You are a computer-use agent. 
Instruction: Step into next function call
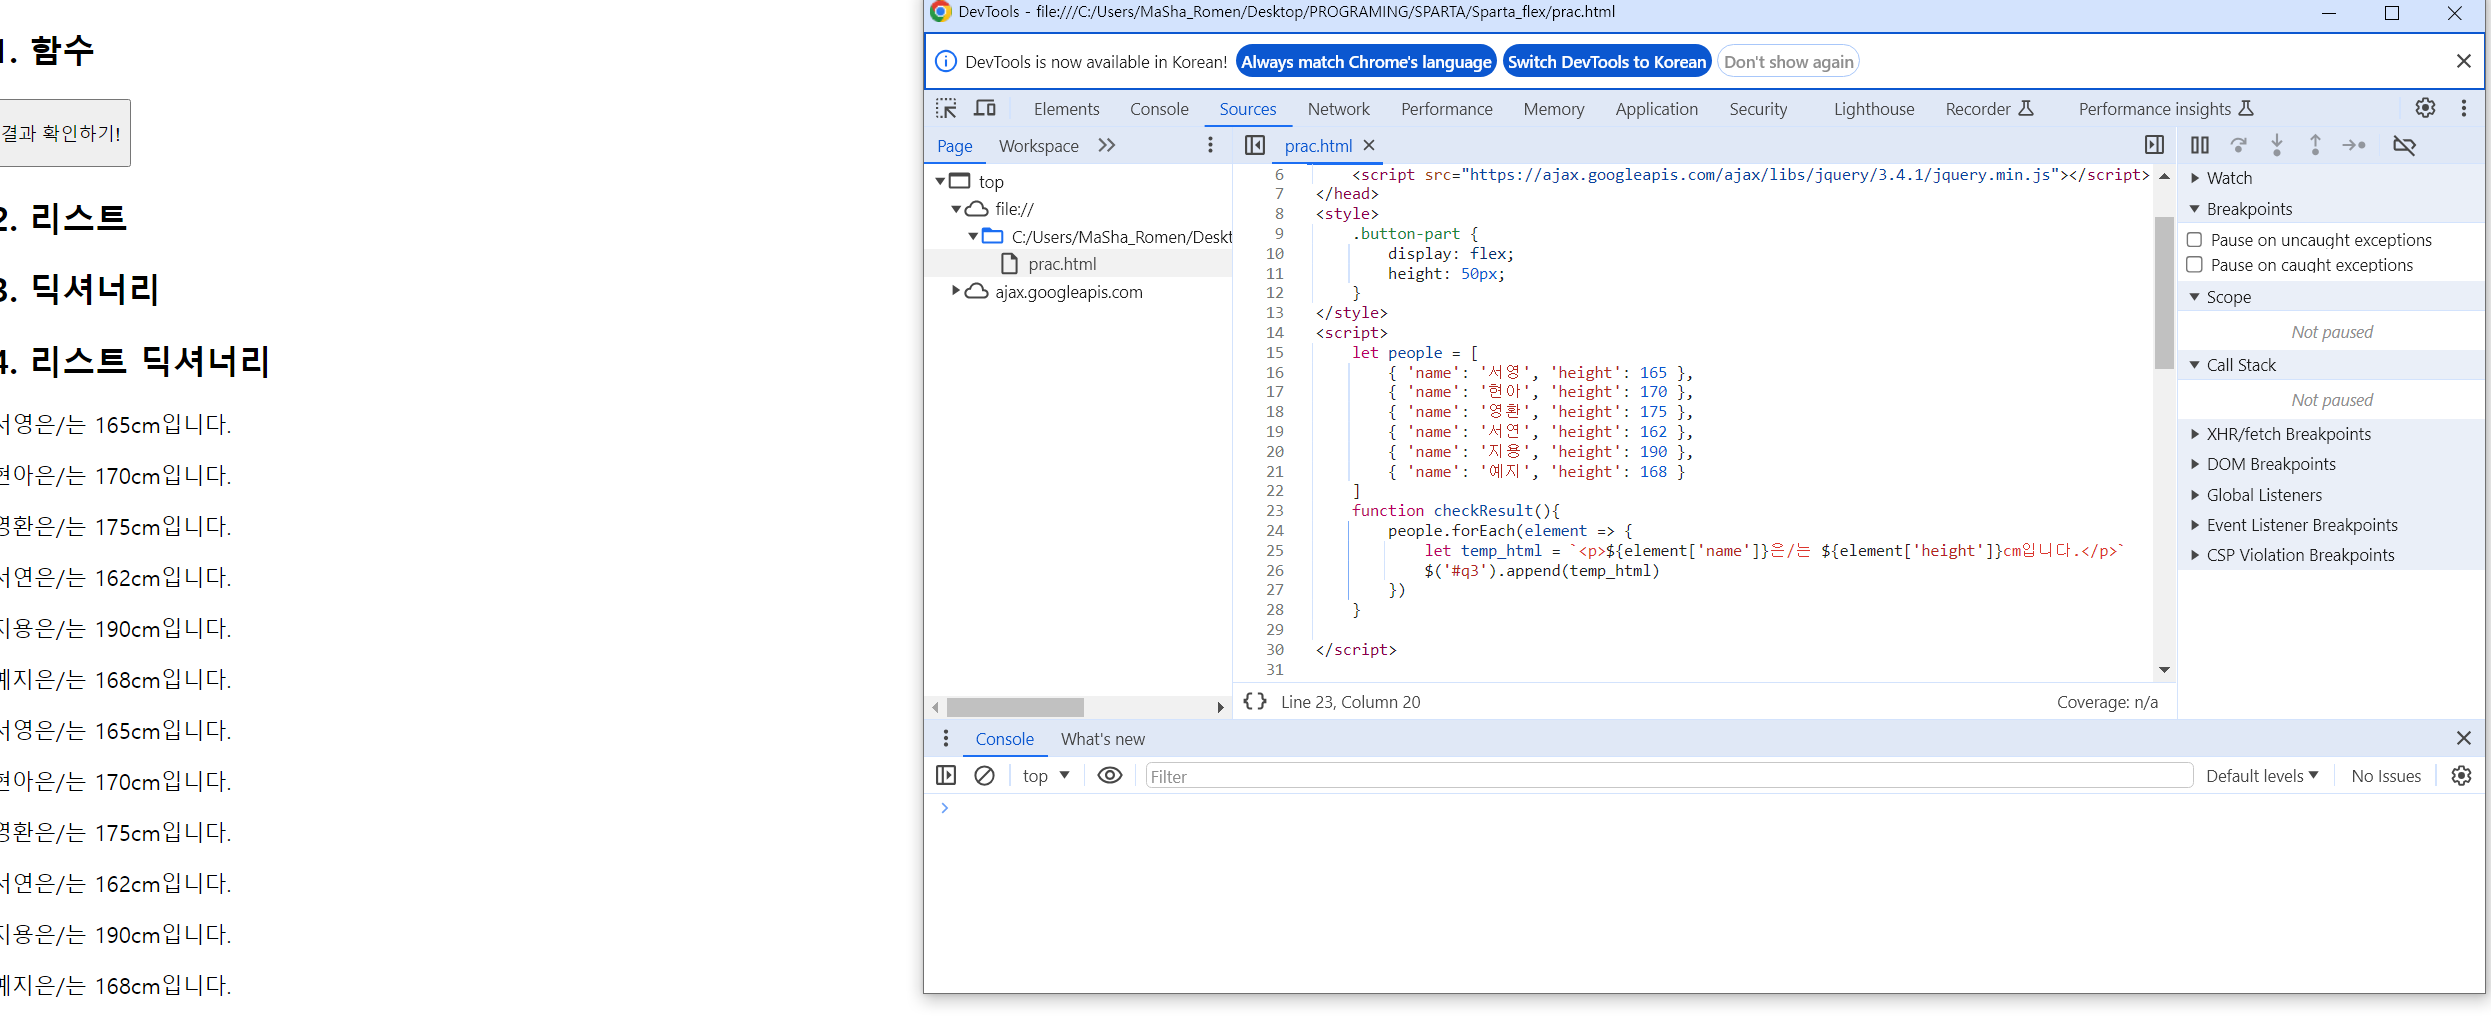2277,145
